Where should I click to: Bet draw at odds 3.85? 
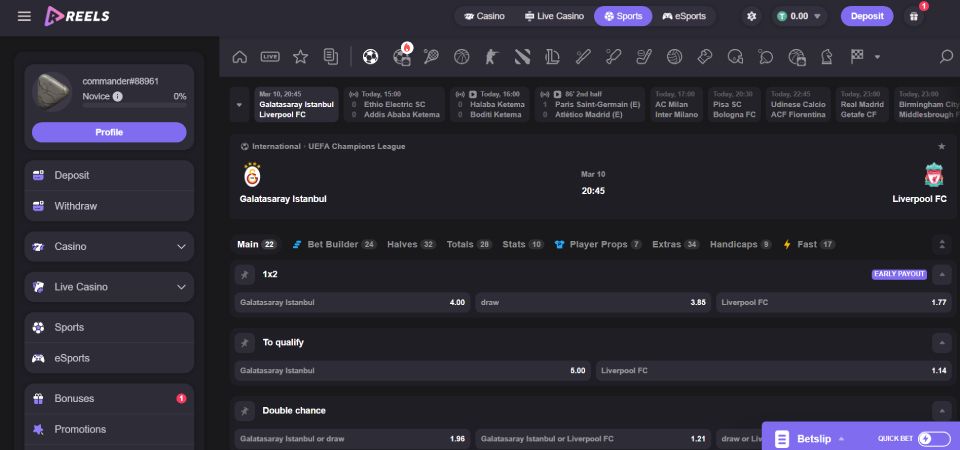click(x=593, y=302)
